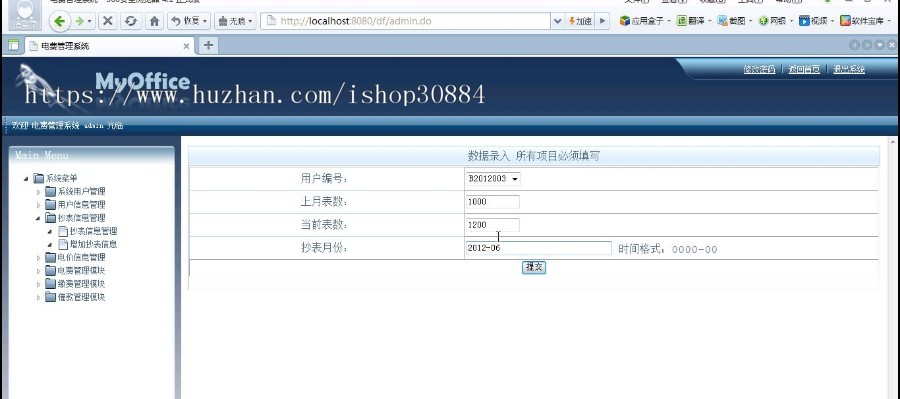This screenshot has height=399, width=900.
Task: Click the 抄表月份 field showing 2012-06
Action: tap(539, 248)
